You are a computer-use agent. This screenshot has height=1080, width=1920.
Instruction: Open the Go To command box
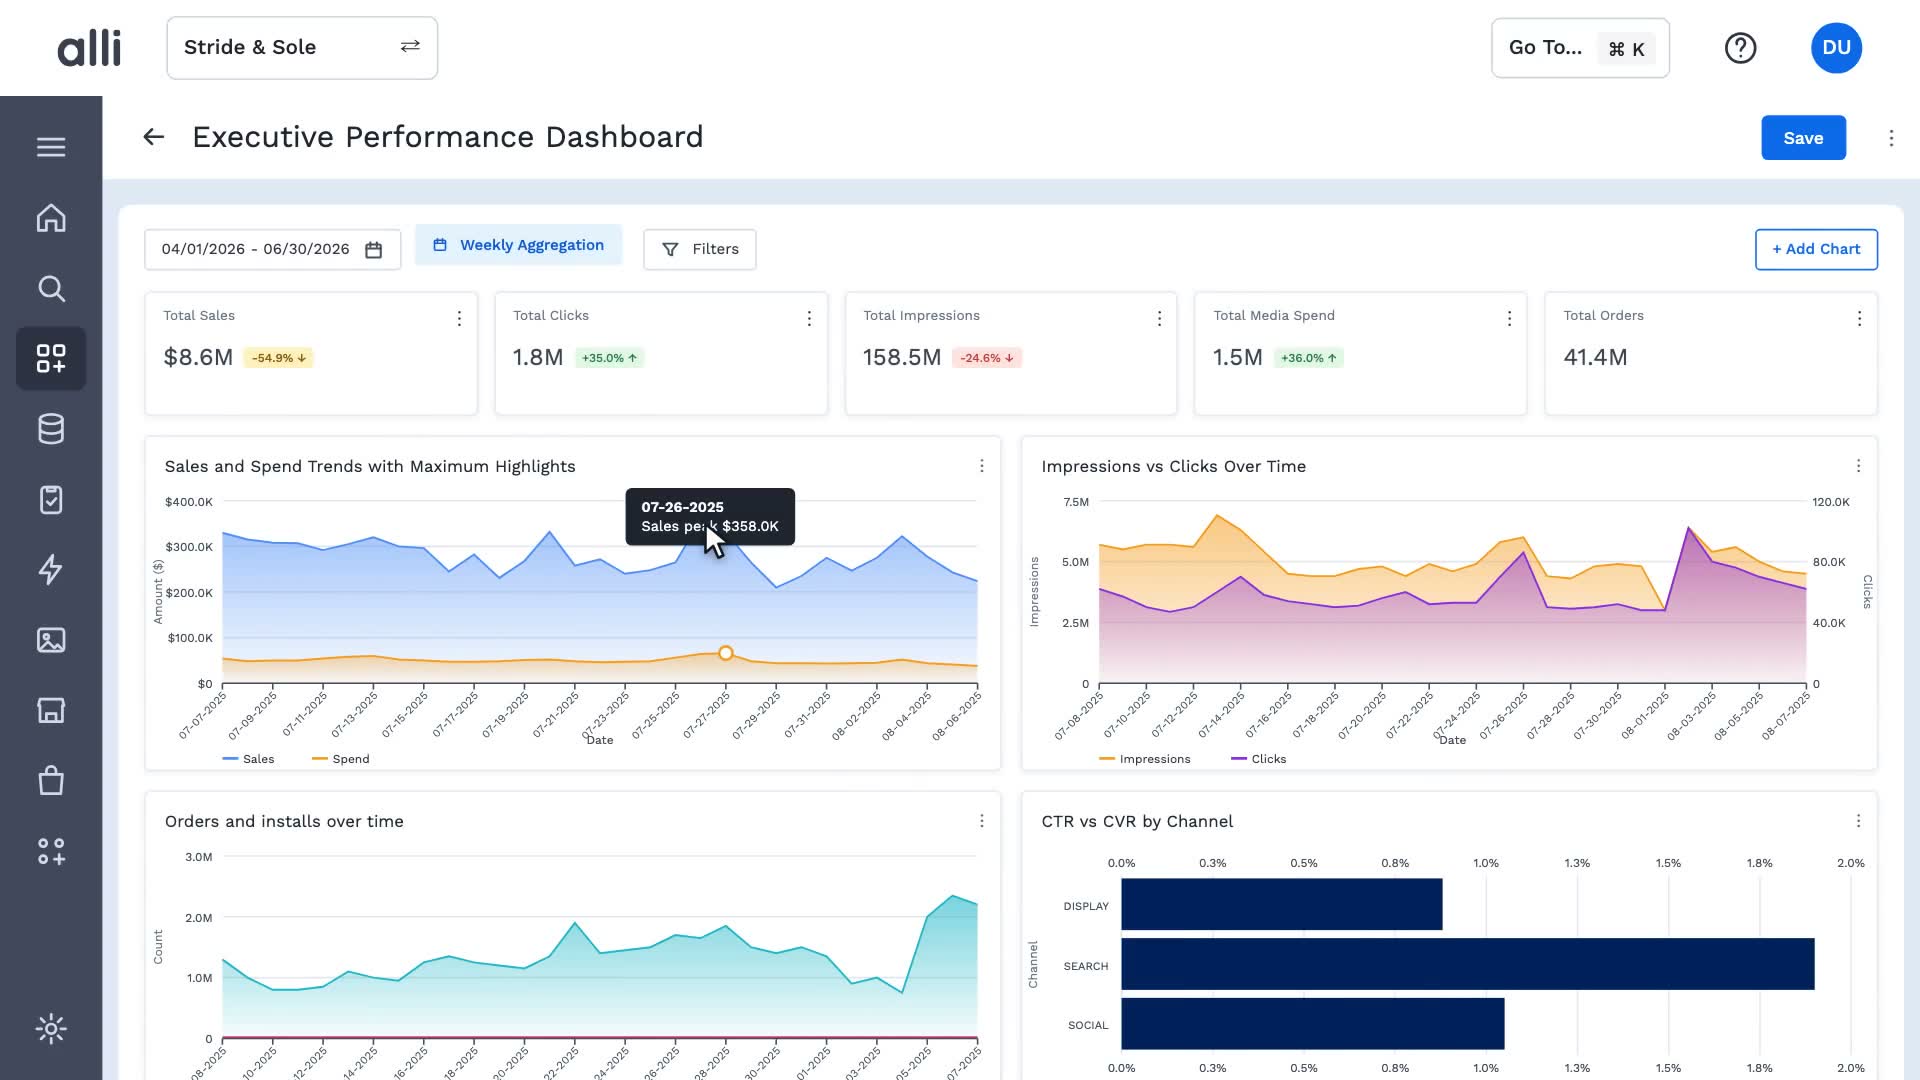point(1580,48)
